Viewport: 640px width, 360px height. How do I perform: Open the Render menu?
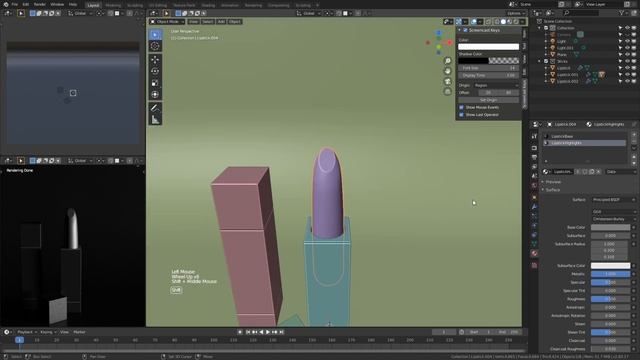point(40,4)
